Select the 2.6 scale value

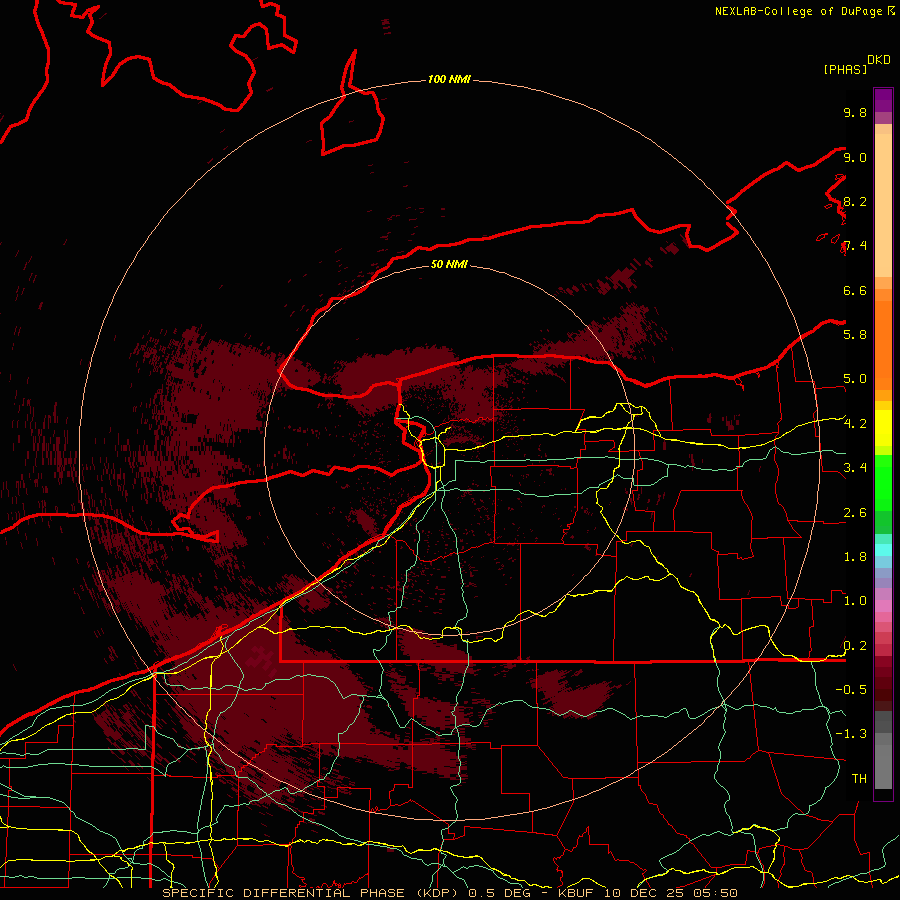[x=855, y=513]
